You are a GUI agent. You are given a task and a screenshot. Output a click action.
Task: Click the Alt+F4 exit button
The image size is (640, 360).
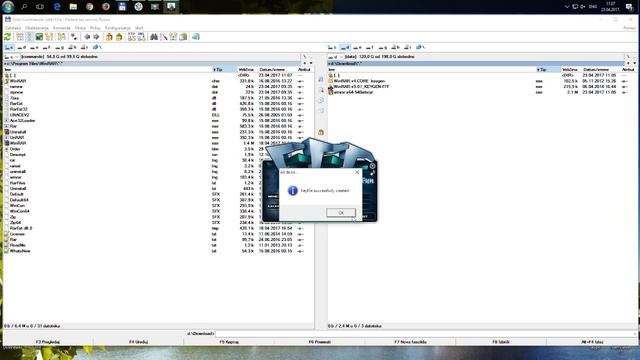[x=592, y=342]
